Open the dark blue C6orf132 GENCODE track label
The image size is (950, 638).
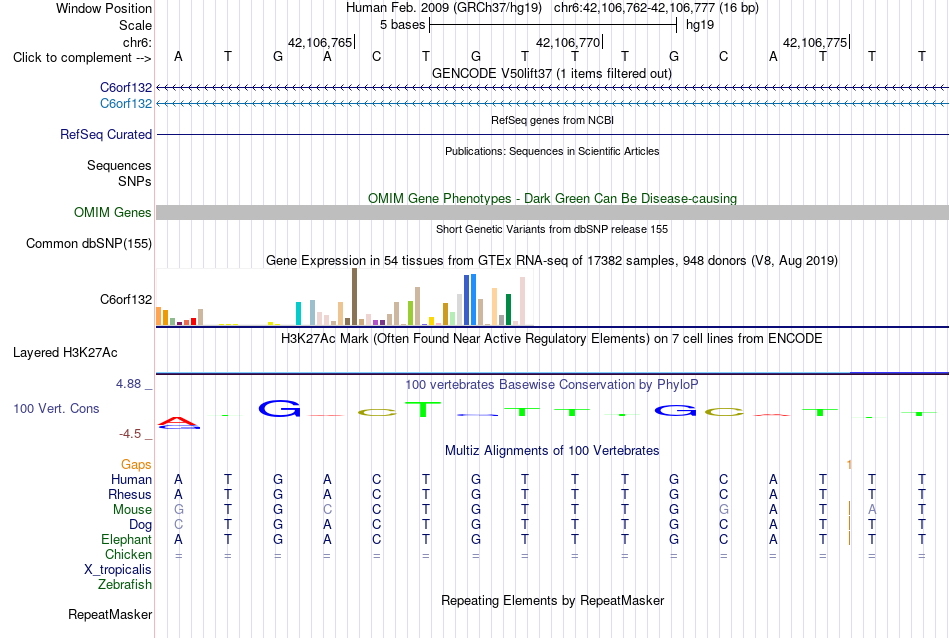coord(126,88)
